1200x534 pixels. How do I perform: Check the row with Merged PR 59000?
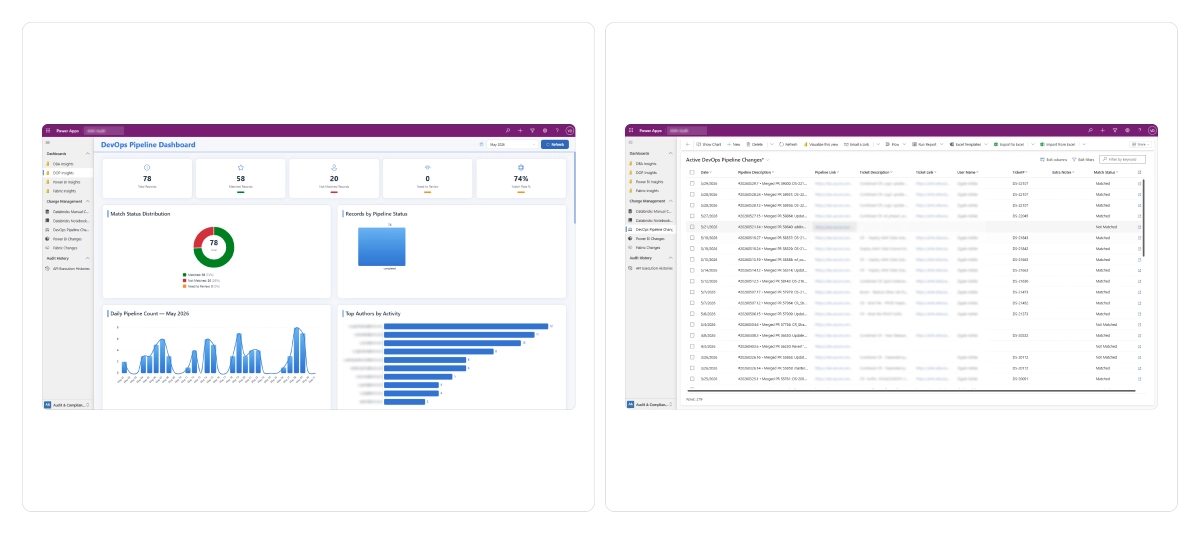pyautogui.click(x=692, y=184)
